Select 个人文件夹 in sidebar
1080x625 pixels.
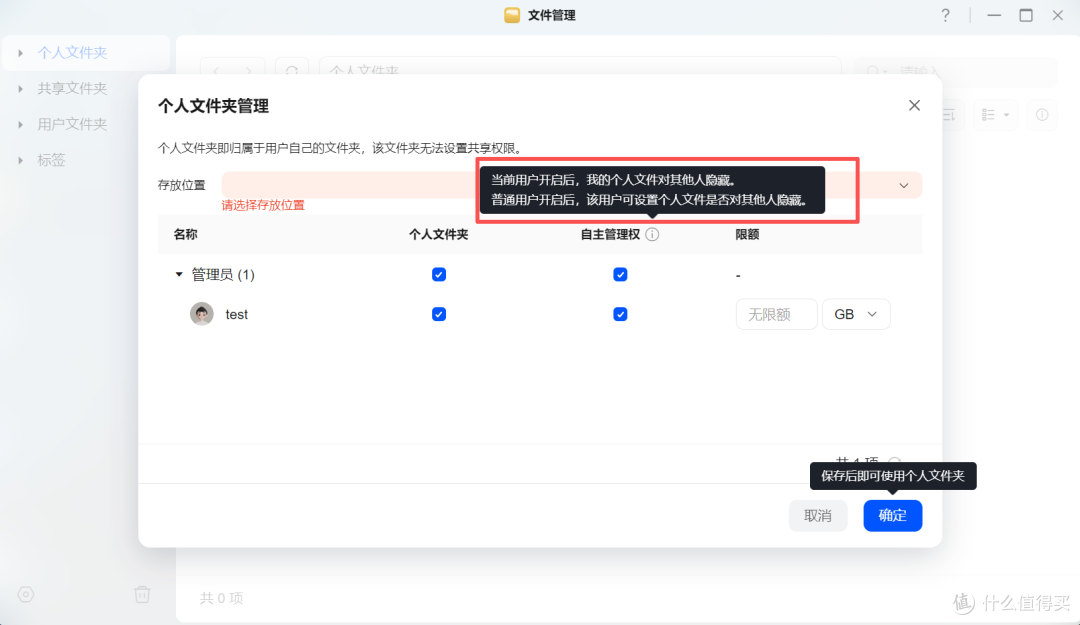coord(72,53)
